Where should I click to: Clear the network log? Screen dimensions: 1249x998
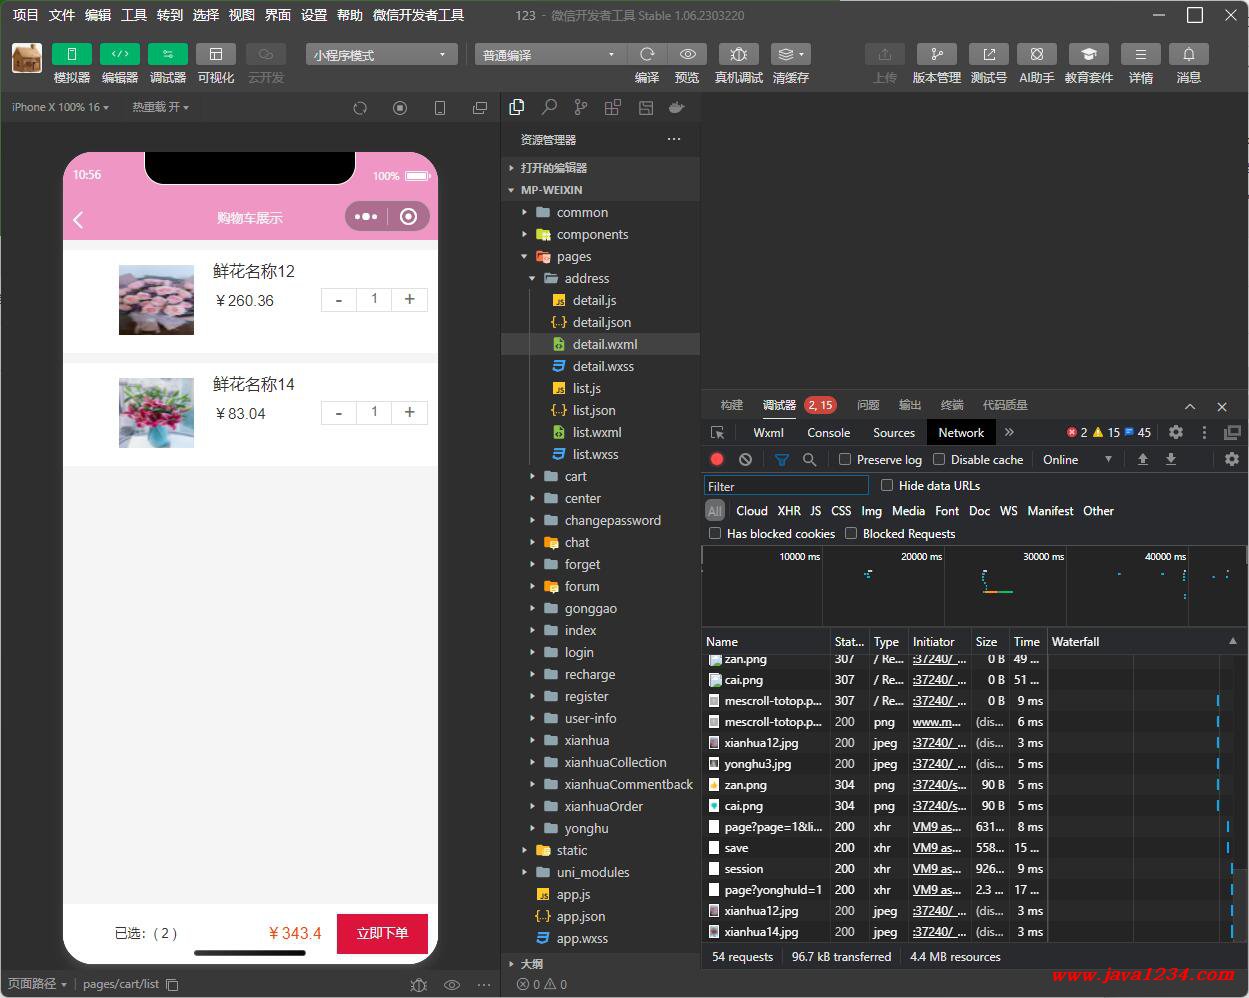(745, 459)
